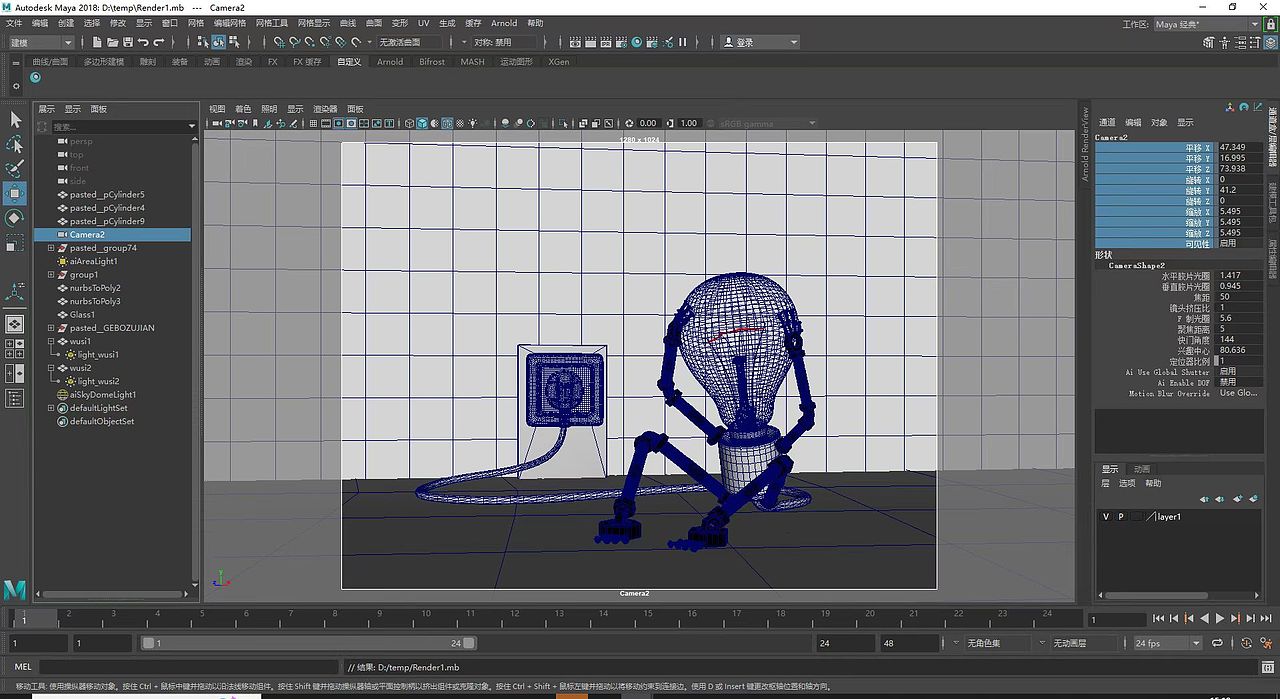This screenshot has height=699, width=1280.
Task: Open the 24 fps frame rate dropdown
Action: [1168, 643]
